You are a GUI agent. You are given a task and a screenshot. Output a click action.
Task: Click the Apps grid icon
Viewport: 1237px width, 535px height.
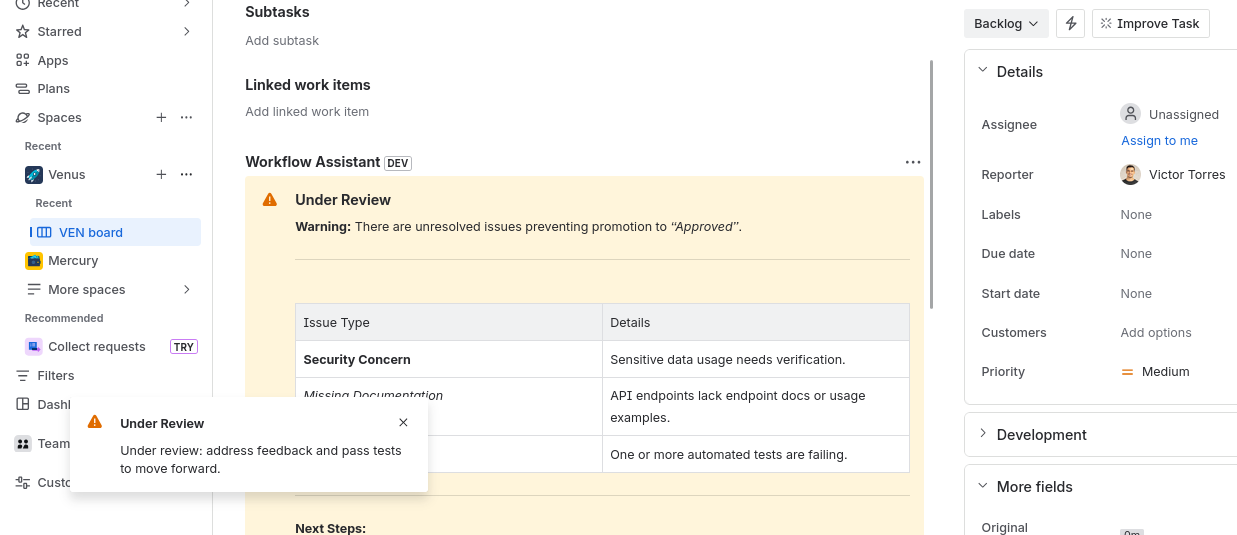tap(23, 61)
